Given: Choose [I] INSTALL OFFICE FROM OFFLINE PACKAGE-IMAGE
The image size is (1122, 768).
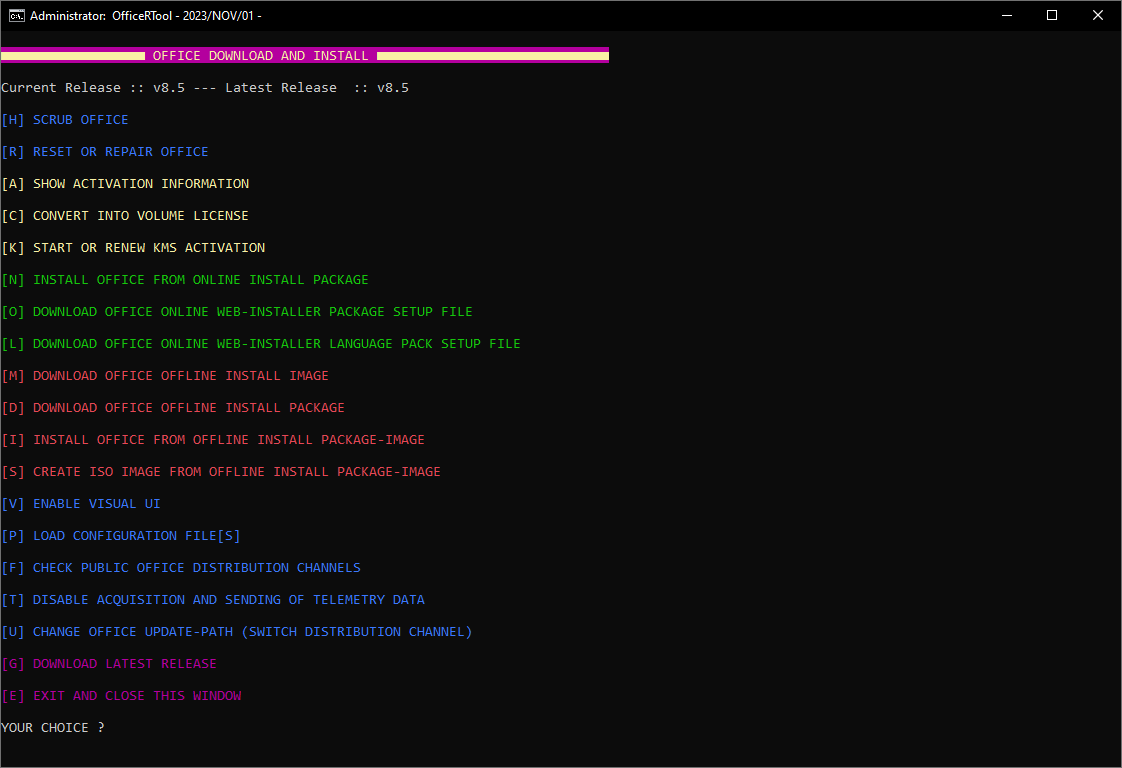Looking at the screenshot, I should point(213,439).
